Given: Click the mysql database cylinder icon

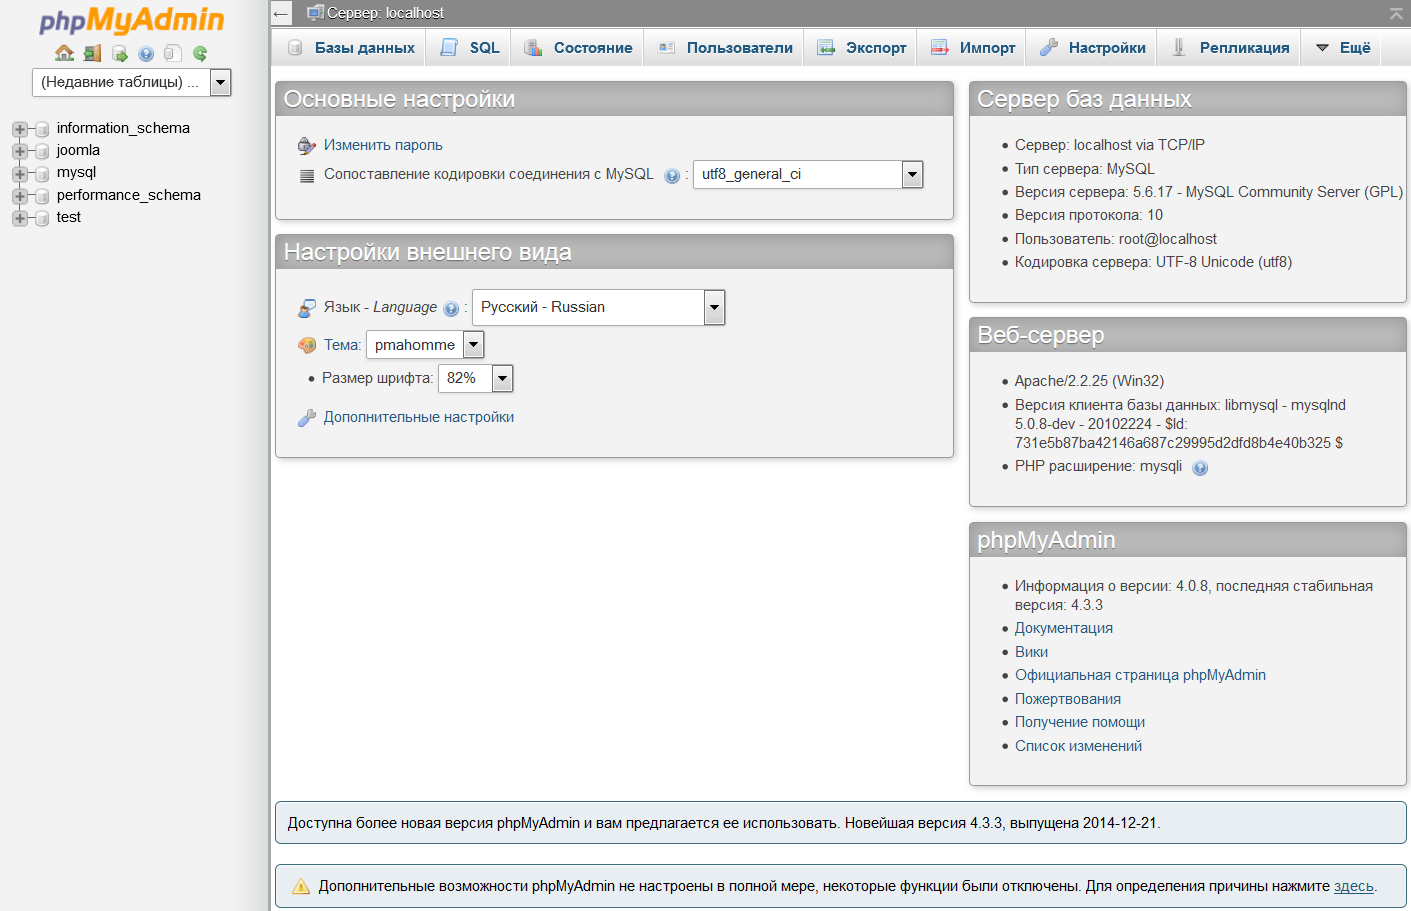Looking at the screenshot, I should [42, 173].
